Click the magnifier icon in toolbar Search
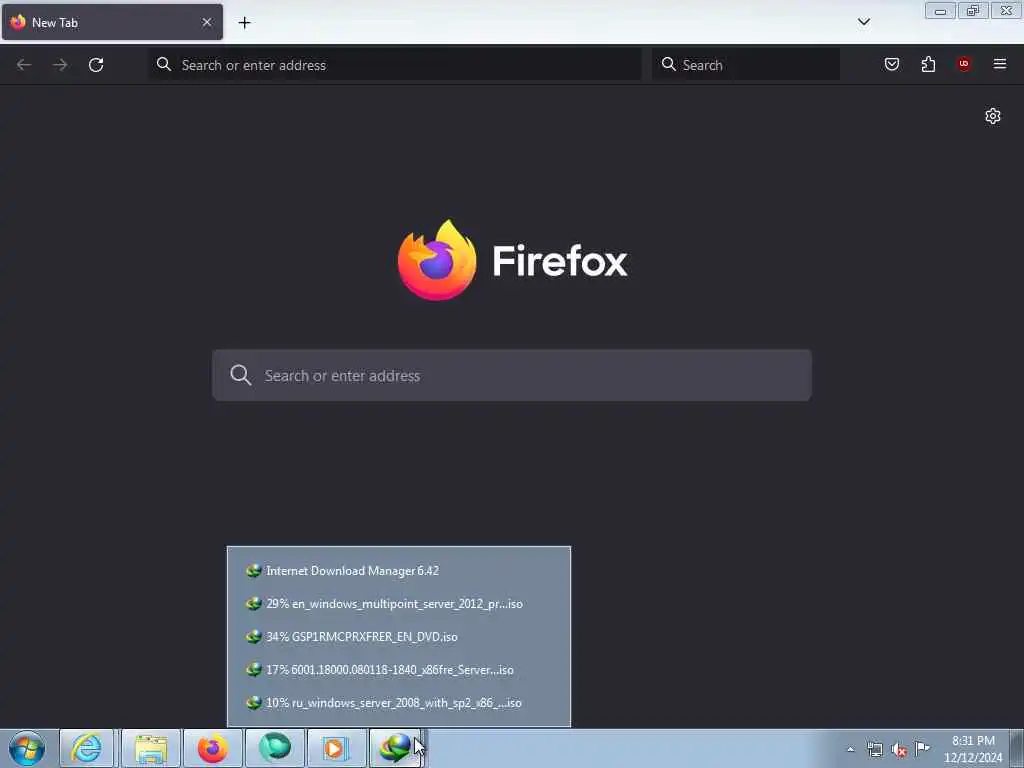 tap(669, 64)
